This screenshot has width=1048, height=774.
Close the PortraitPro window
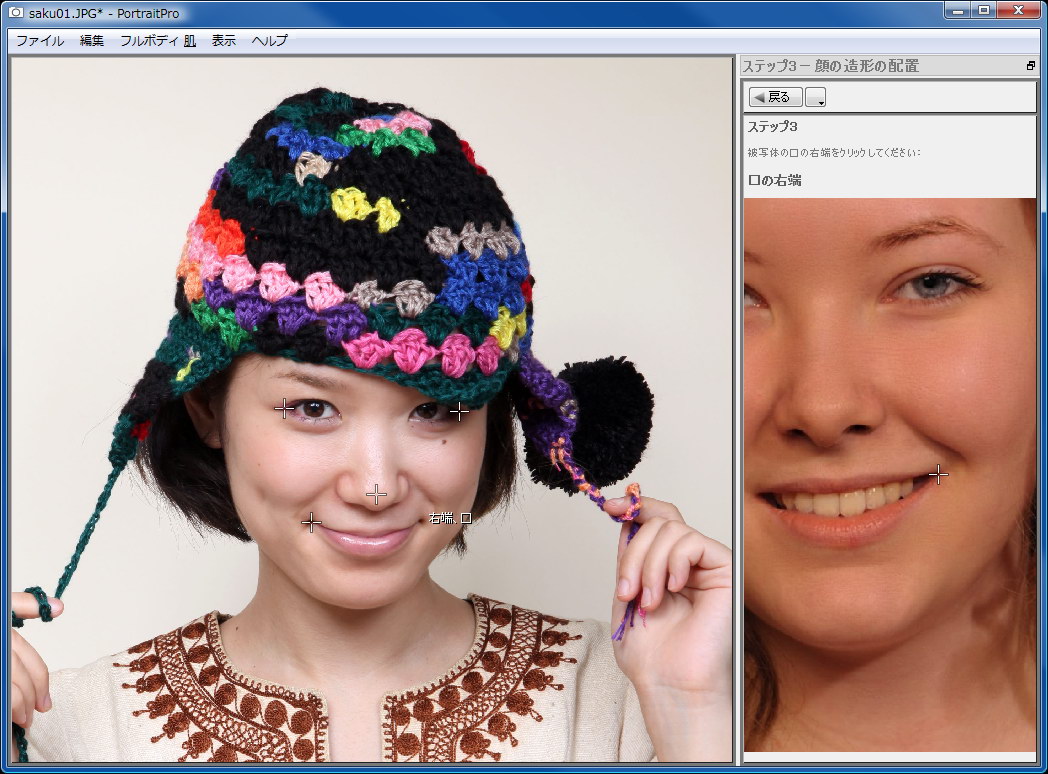(1018, 10)
